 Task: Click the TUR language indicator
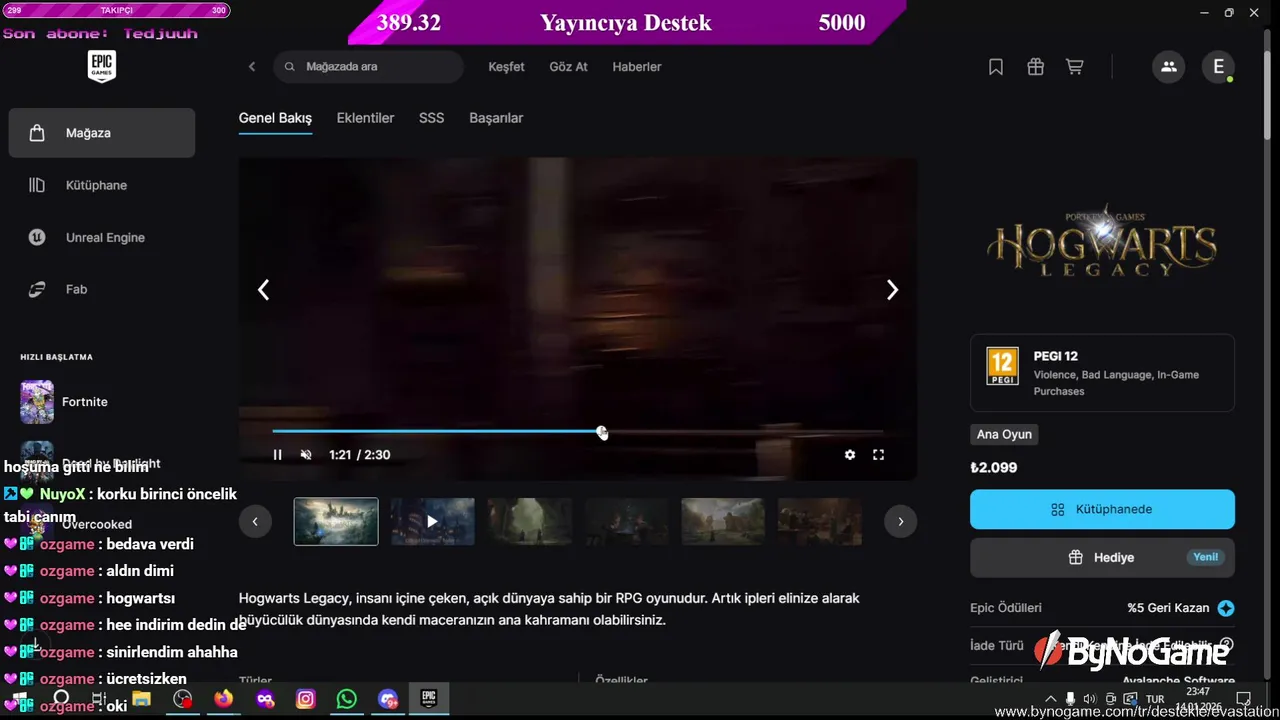[1155, 699]
